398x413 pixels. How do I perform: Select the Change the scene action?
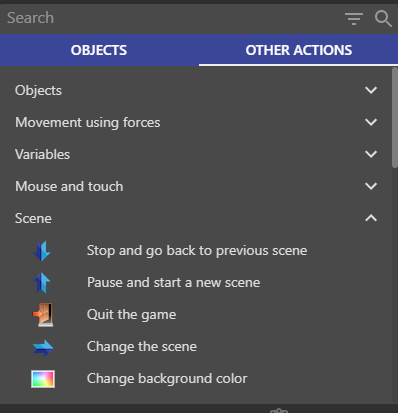point(142,347)
